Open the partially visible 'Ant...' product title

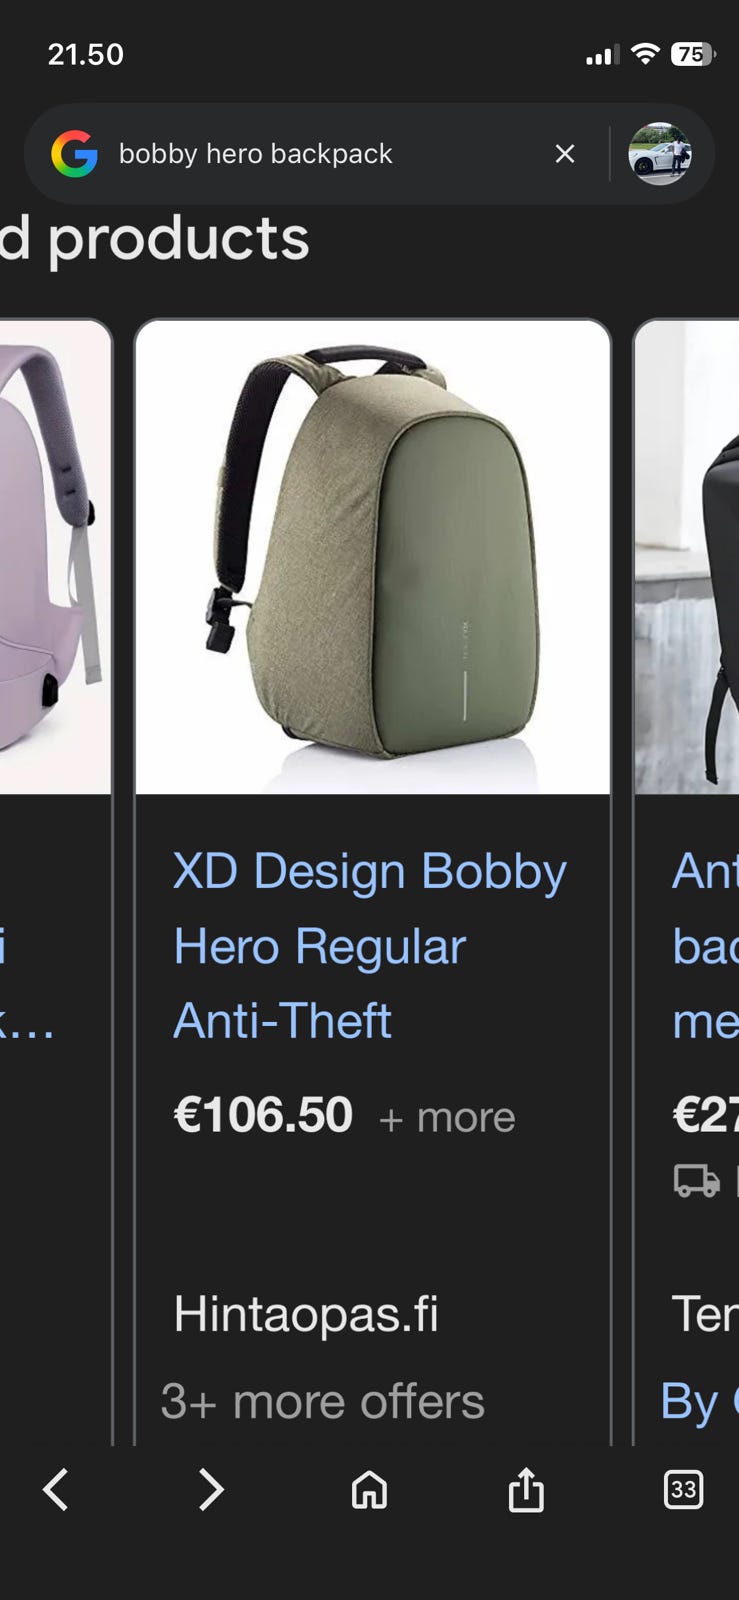click(x=706, y=946)
